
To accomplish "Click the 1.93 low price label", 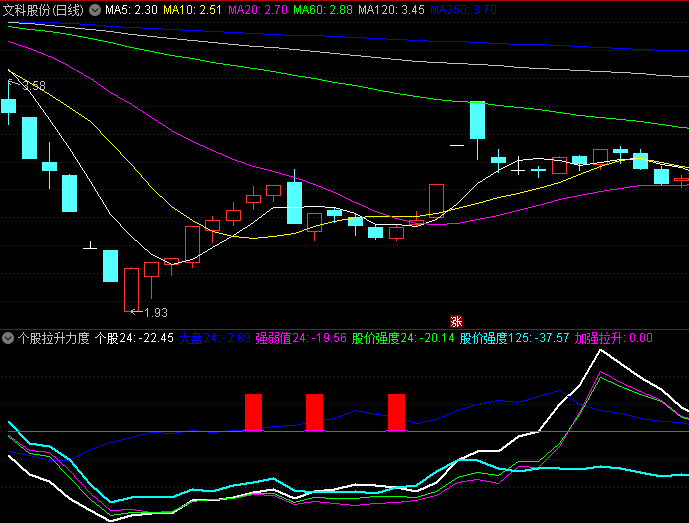I will [x=156, y=312].
